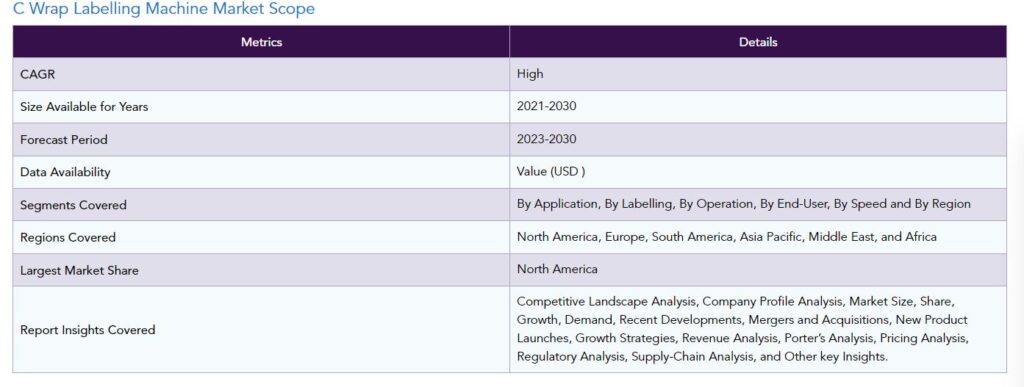Click the North America market share value

[x=557, y=269]
